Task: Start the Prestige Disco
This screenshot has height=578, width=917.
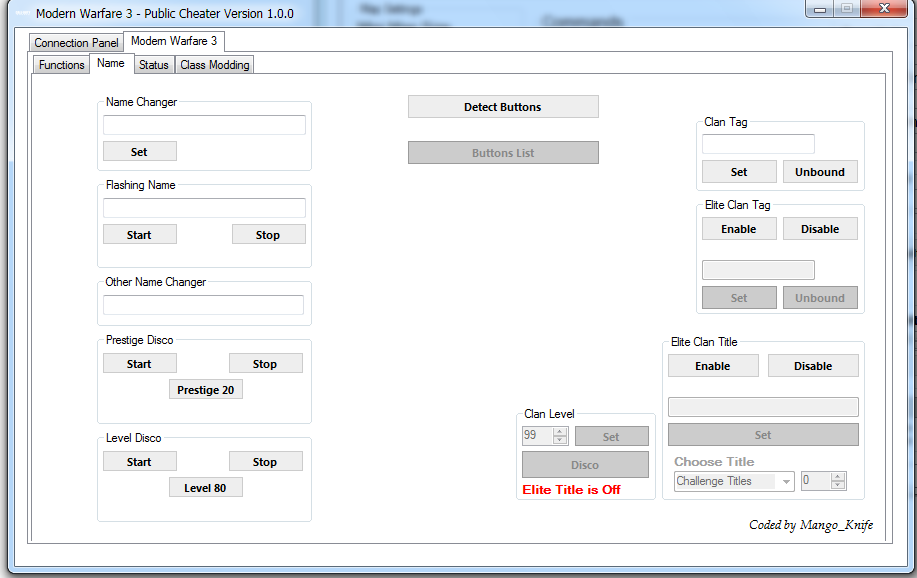Action: coord(139,364)
